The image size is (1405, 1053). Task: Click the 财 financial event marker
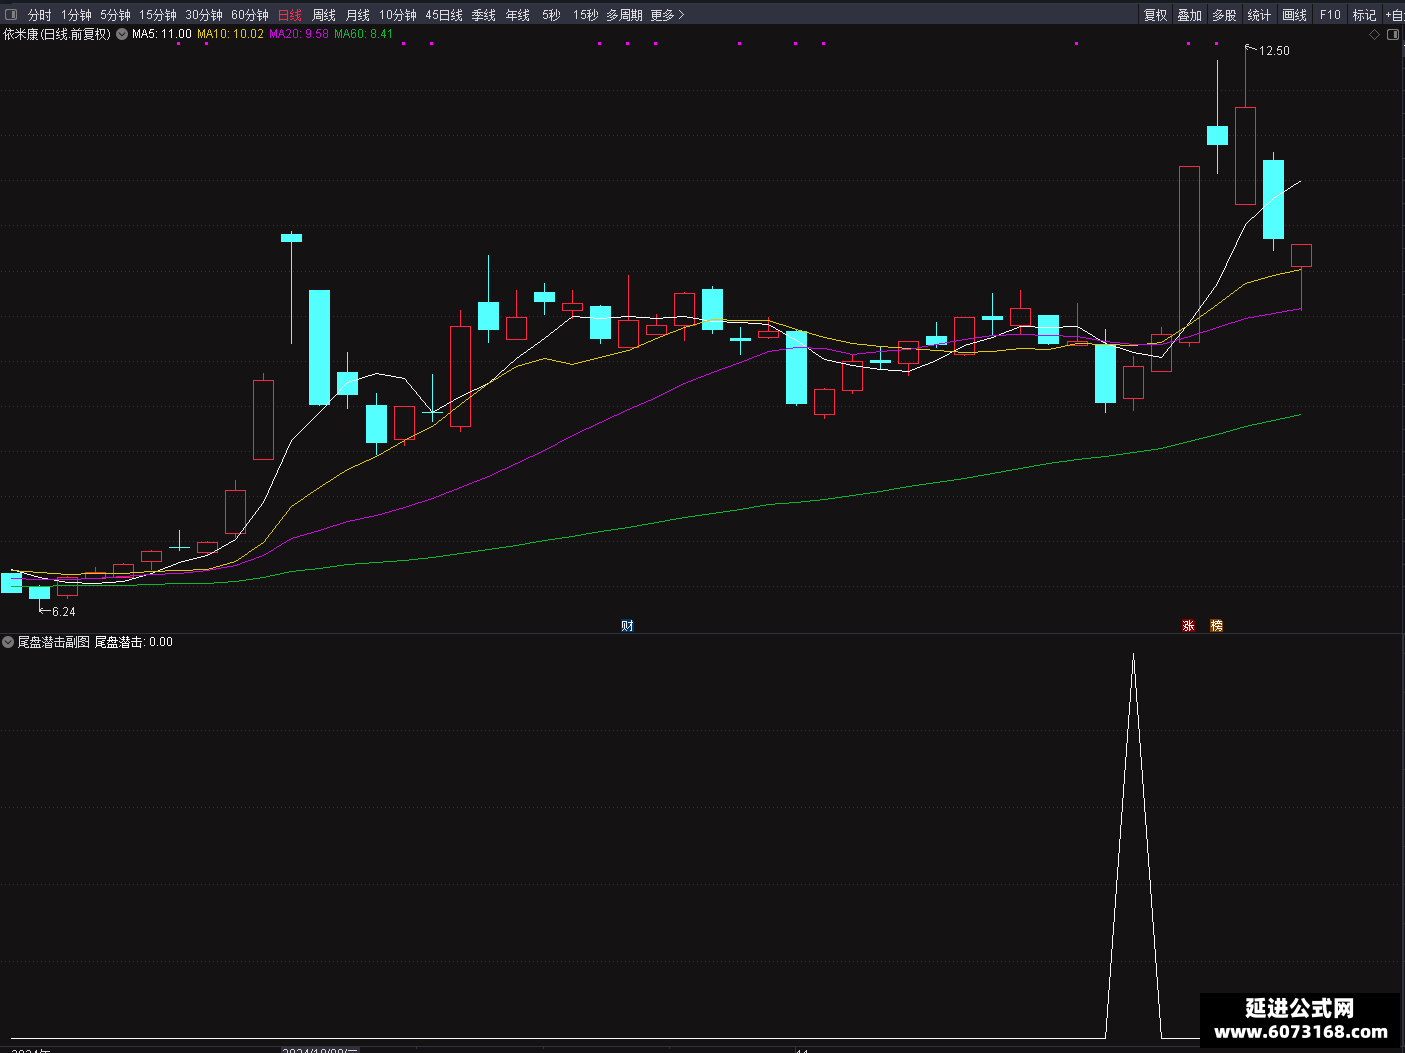(627, 626)
